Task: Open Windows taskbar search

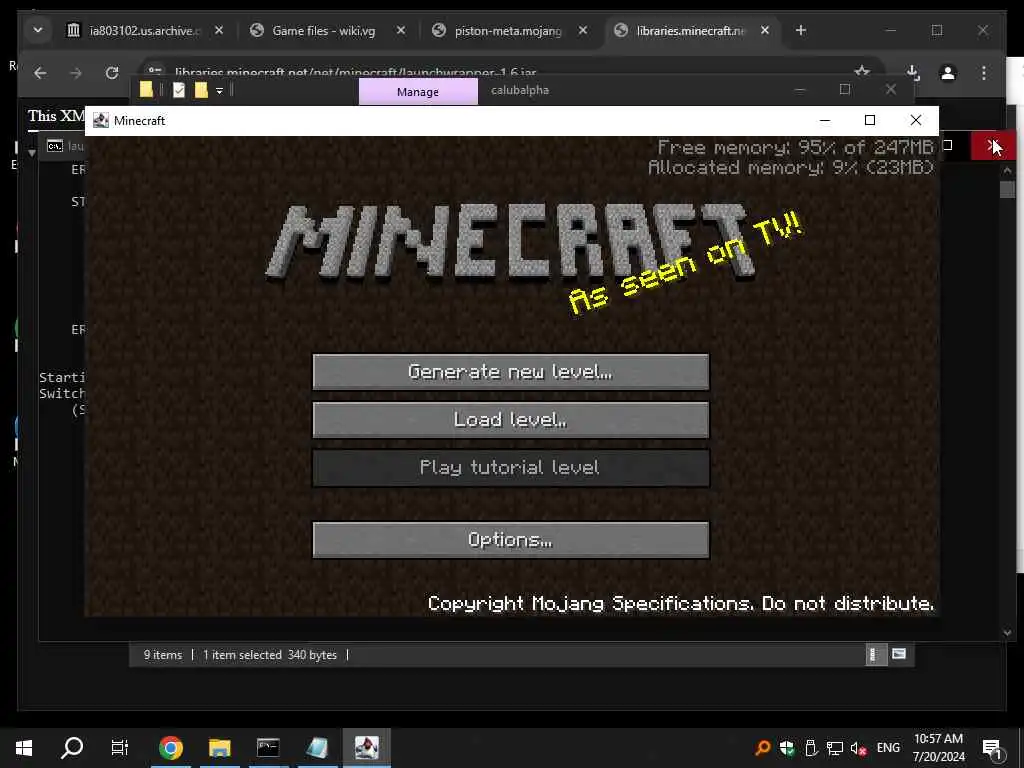Action: click(72, 748)
